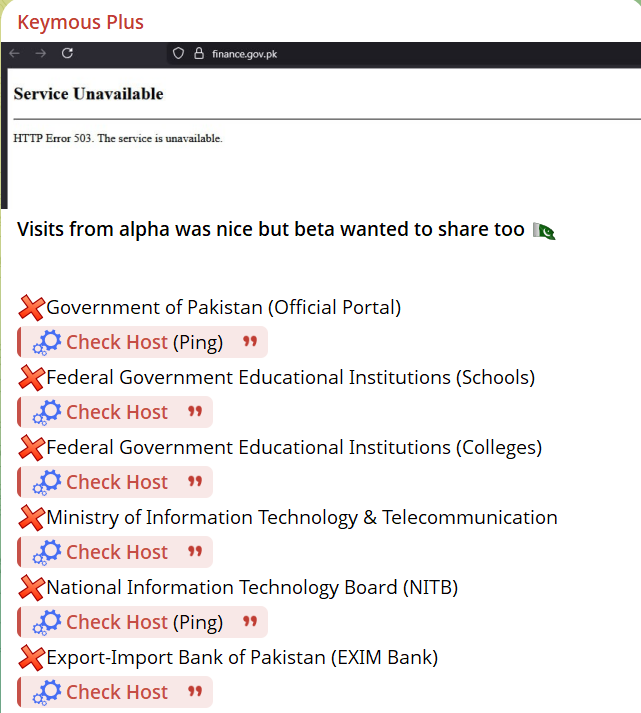
Task: Click quote mark icon under EXIM Bank
Action: click(x=196, y=692)
